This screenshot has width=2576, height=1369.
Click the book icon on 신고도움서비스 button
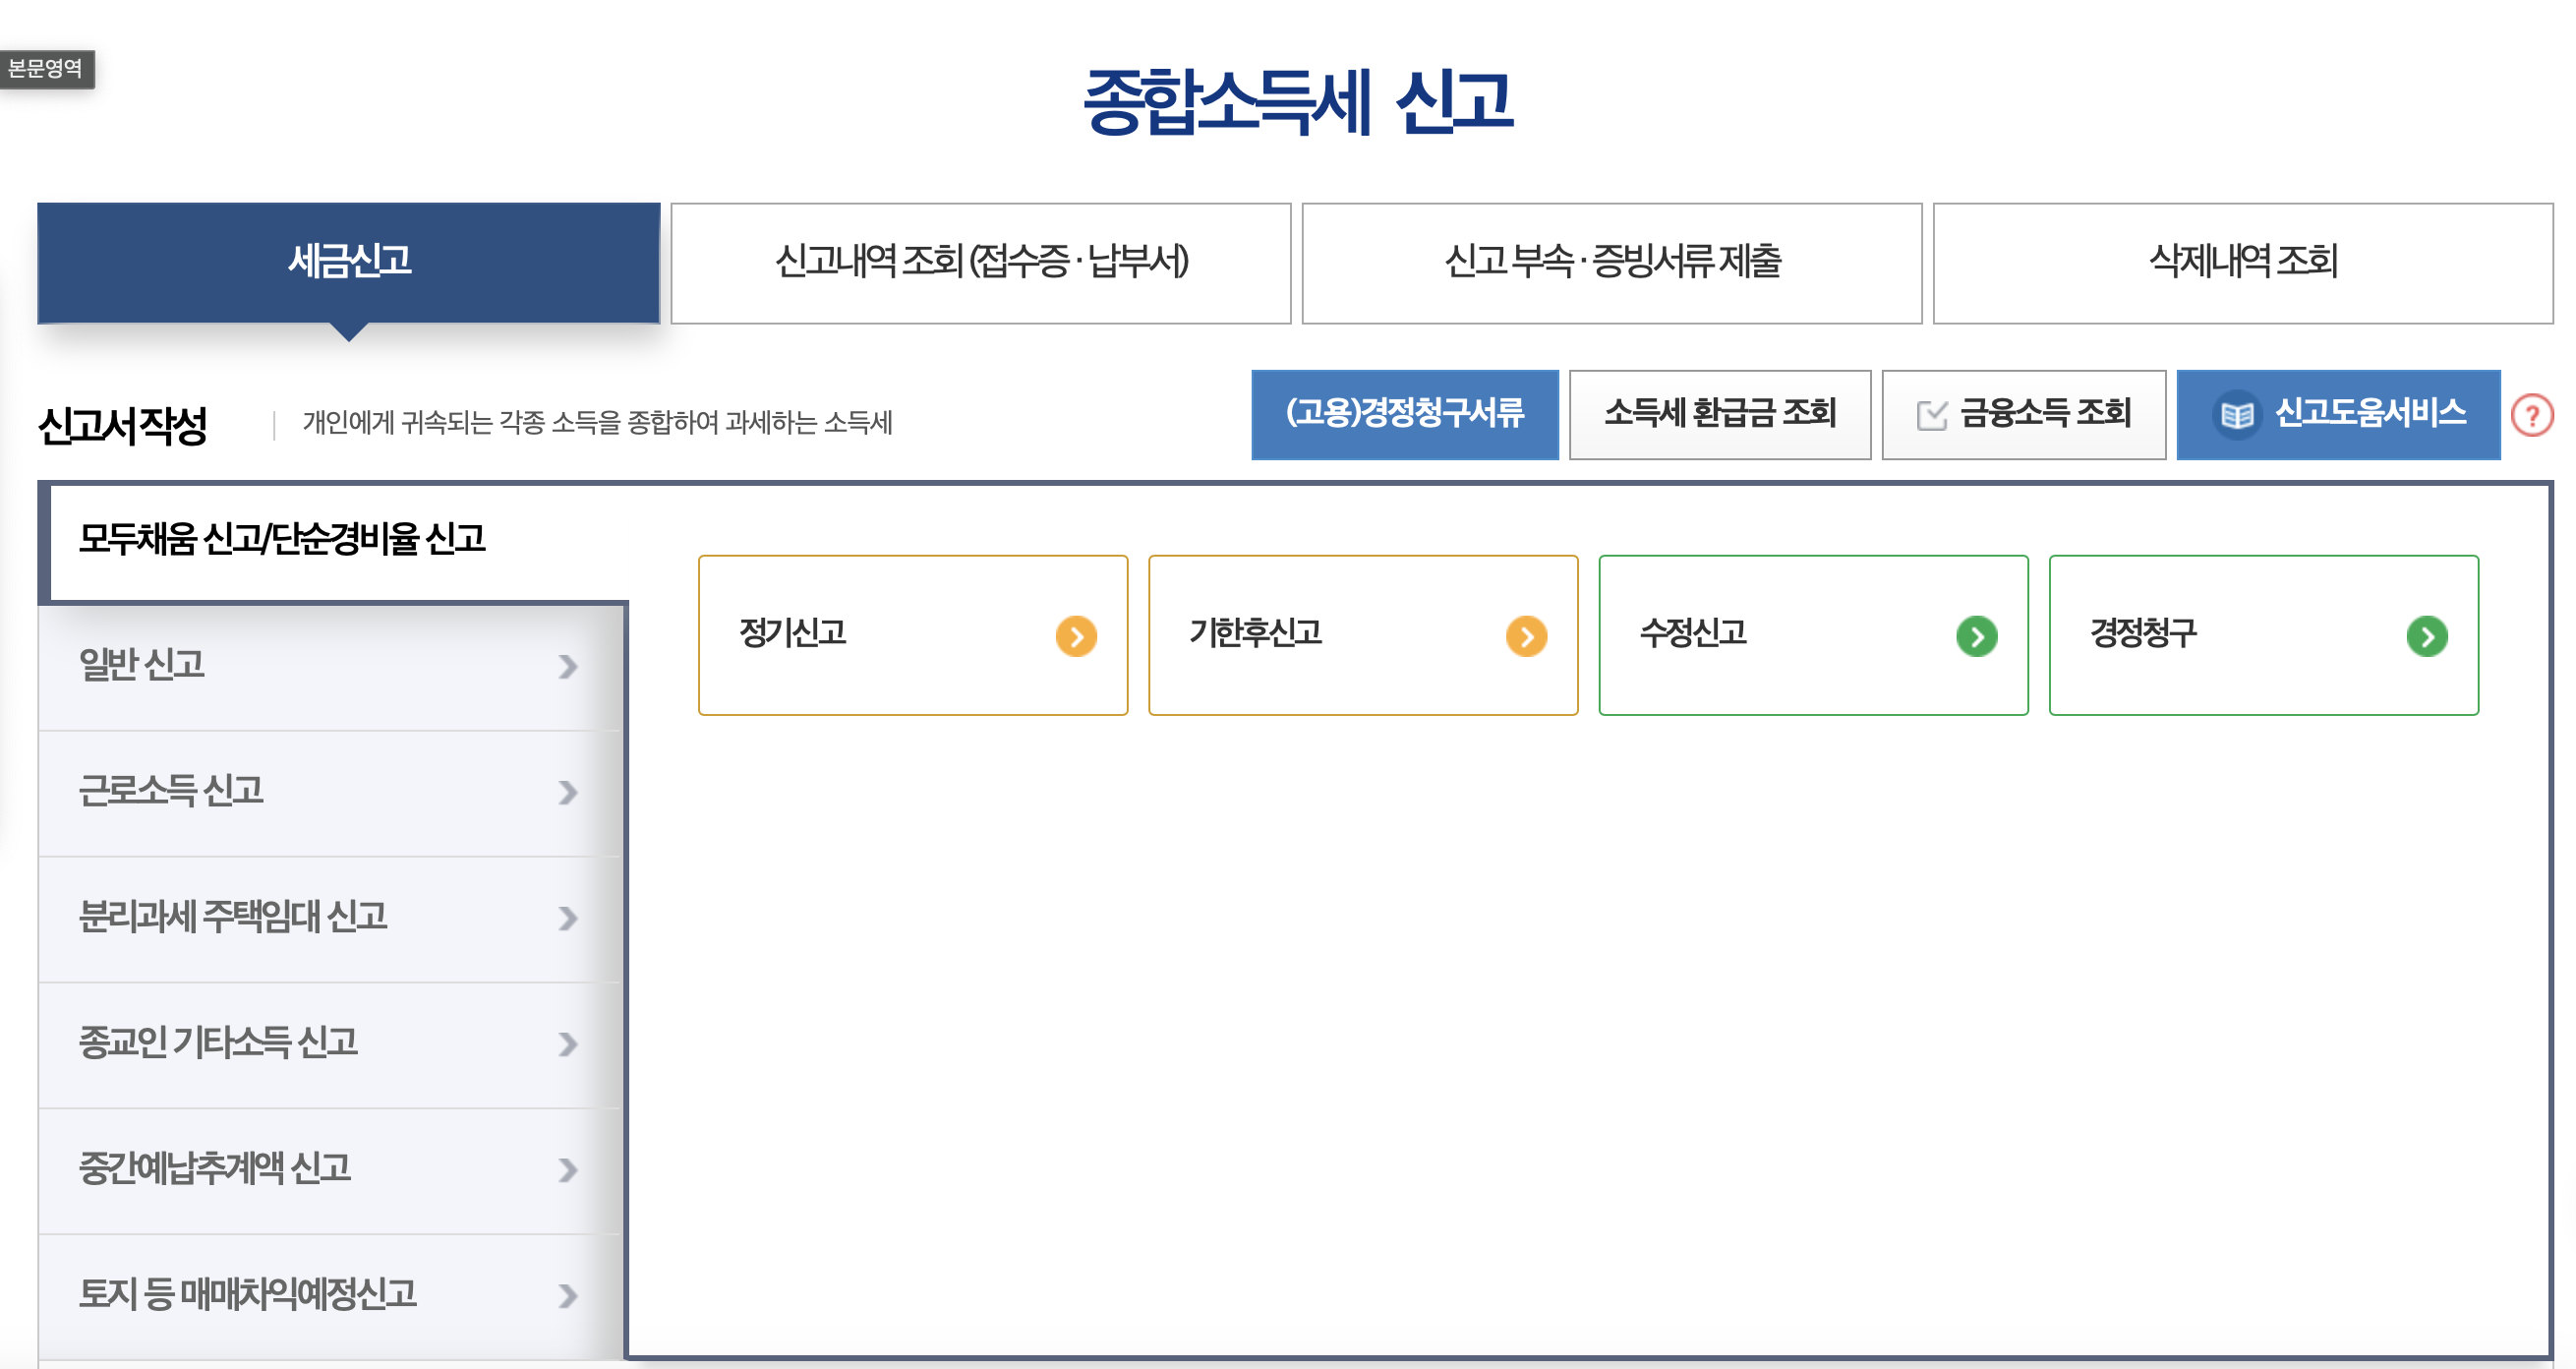pos(2237,414)
